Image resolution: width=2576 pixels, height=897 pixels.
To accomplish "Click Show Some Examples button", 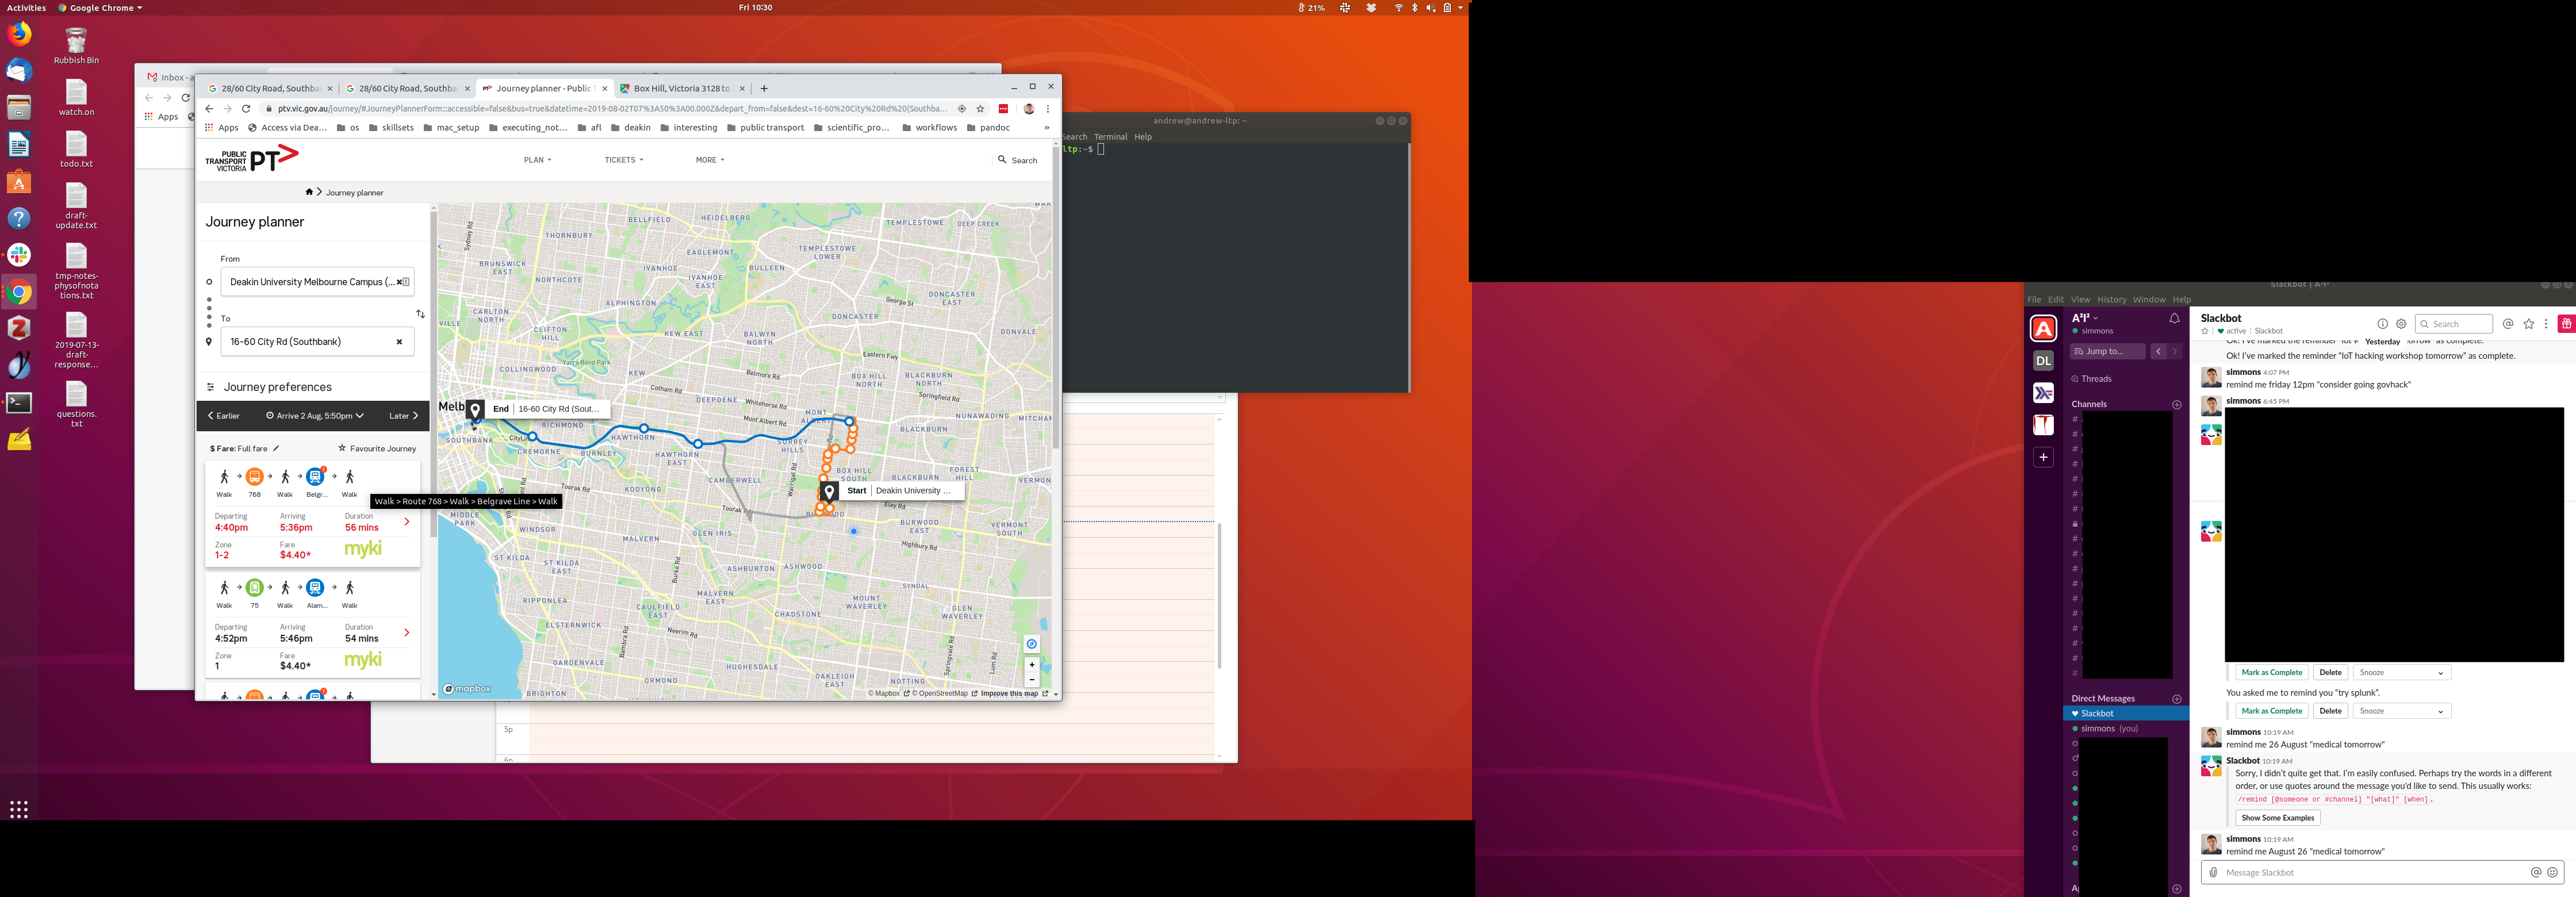I will tap(2277, 818).
